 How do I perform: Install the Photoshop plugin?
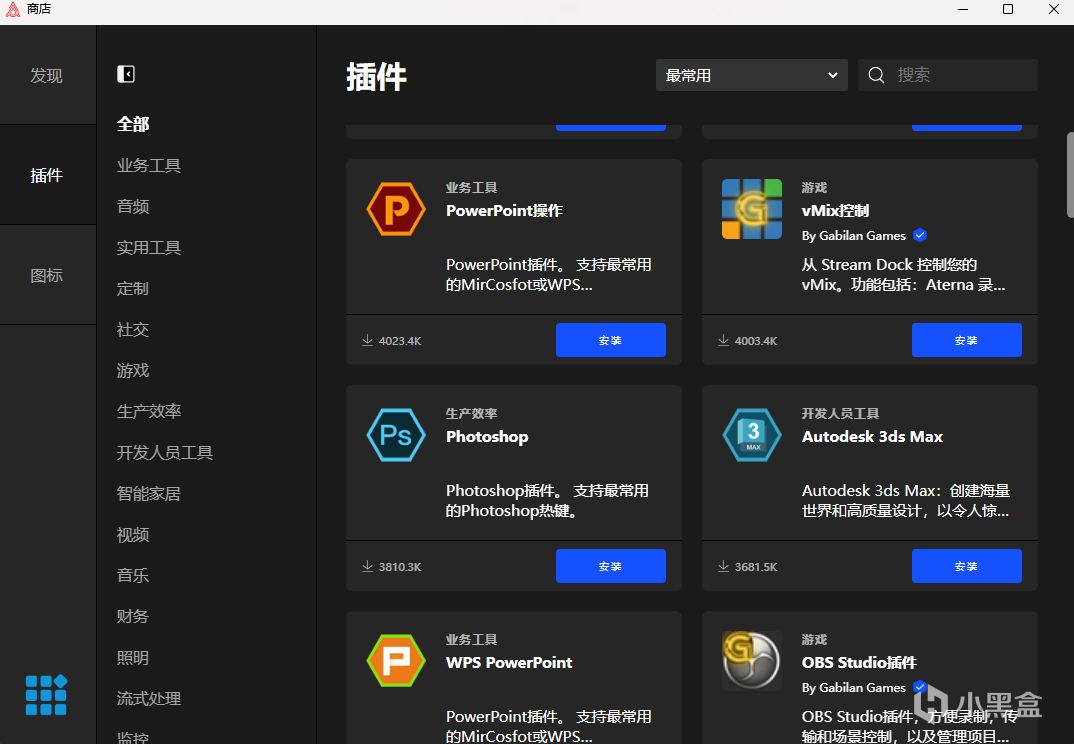pyautogui.click(x=610, y=566)
